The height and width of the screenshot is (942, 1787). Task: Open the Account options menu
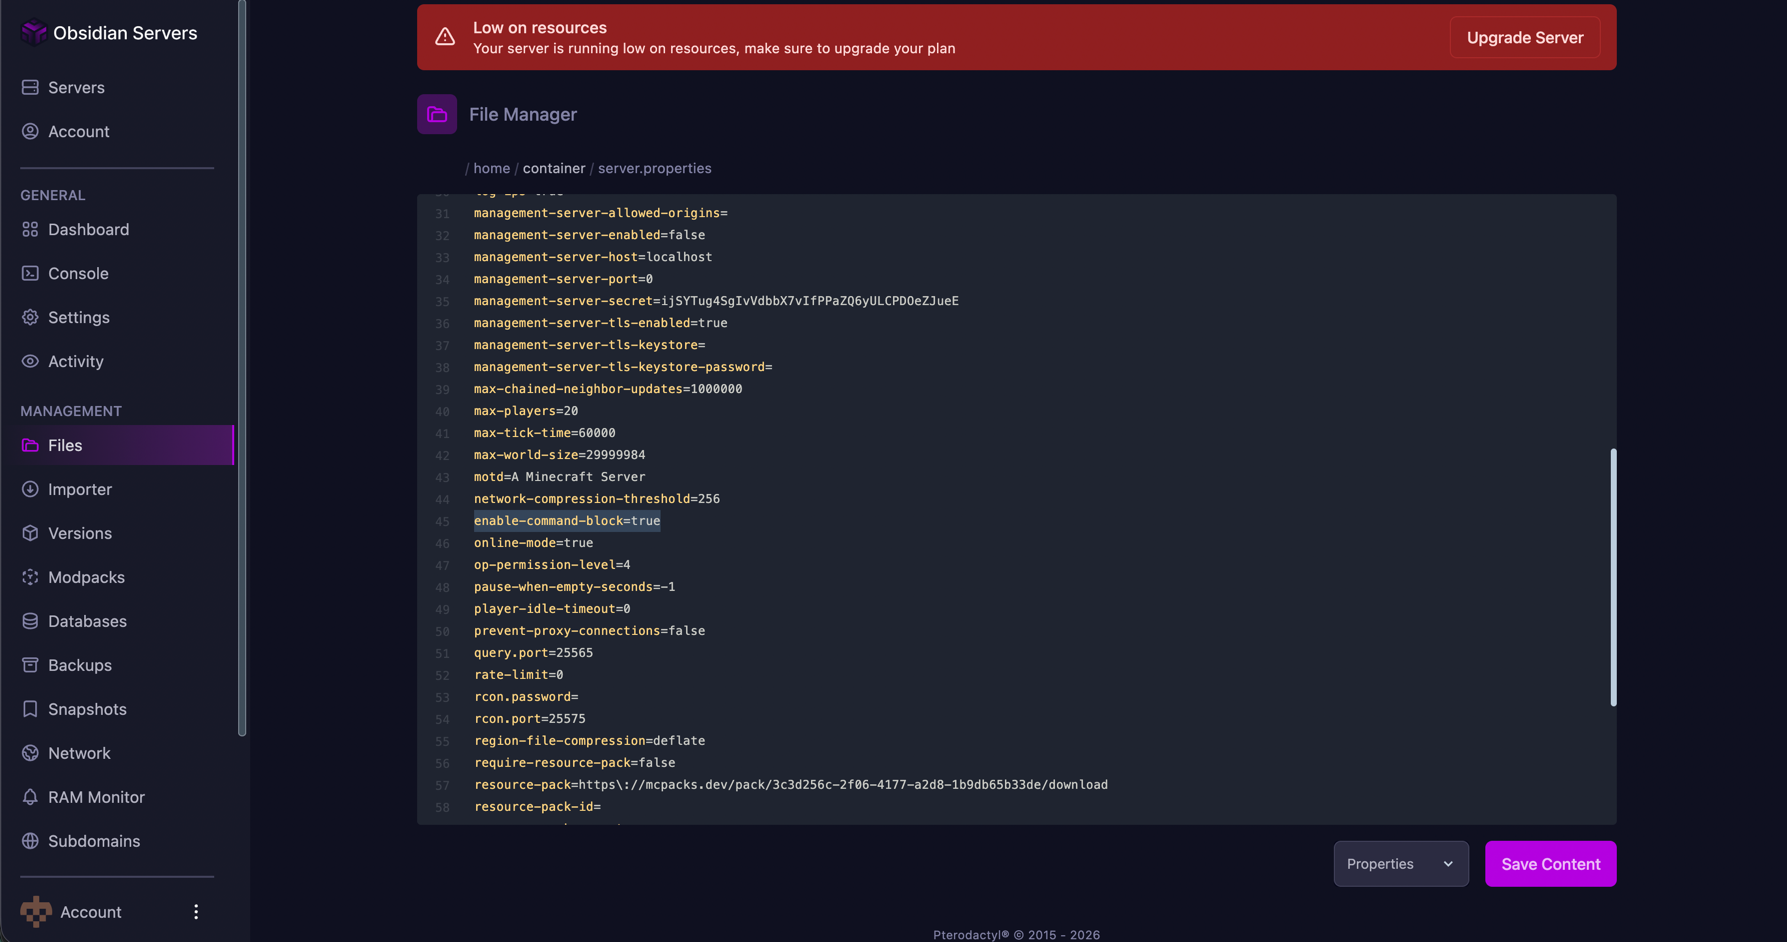point(196,912)
